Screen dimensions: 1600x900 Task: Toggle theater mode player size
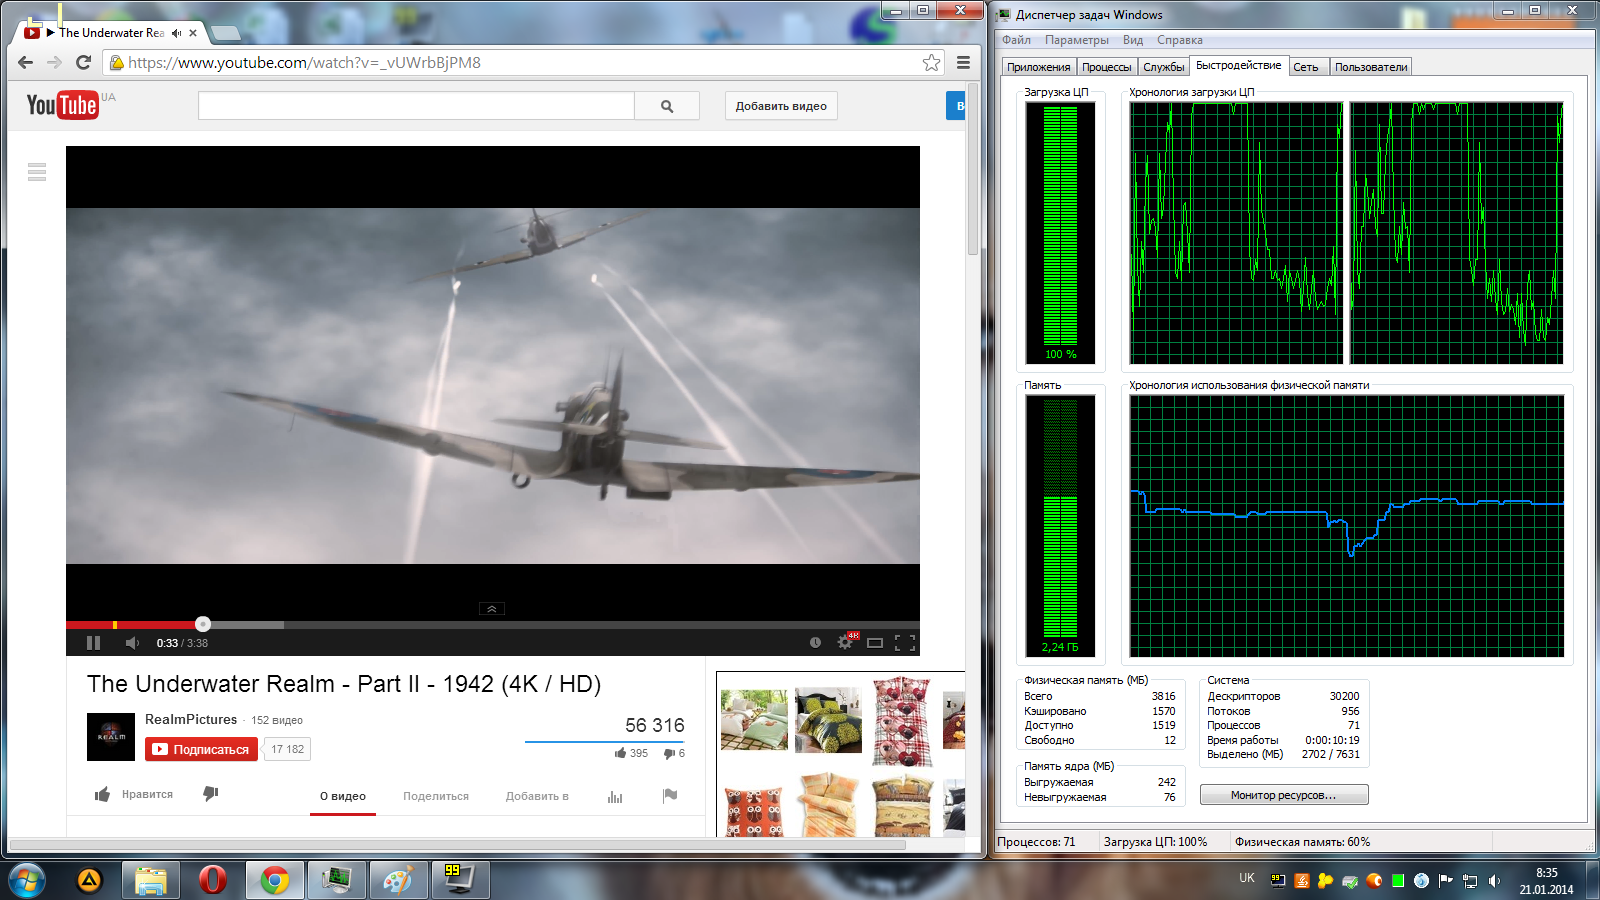point(875,643)
